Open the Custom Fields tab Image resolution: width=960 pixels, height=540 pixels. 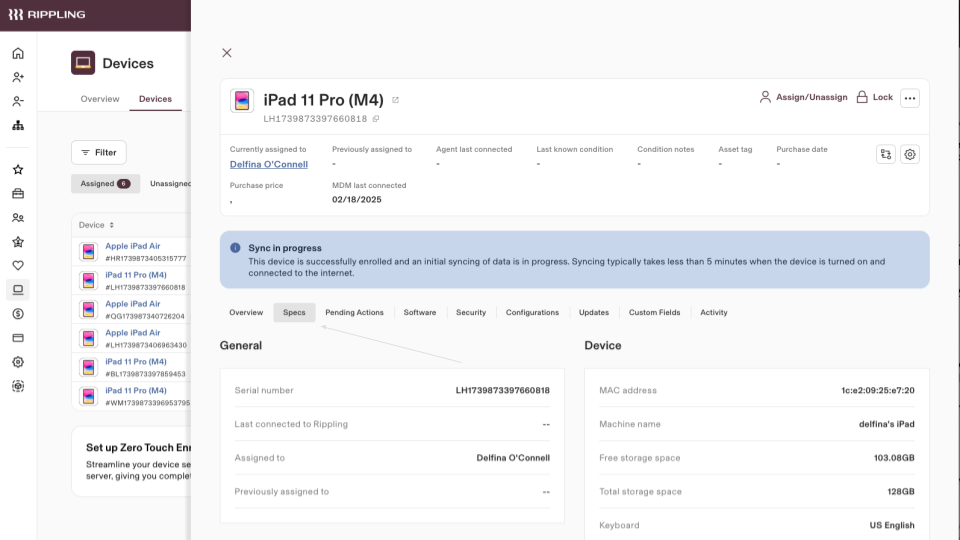(654, 312)
